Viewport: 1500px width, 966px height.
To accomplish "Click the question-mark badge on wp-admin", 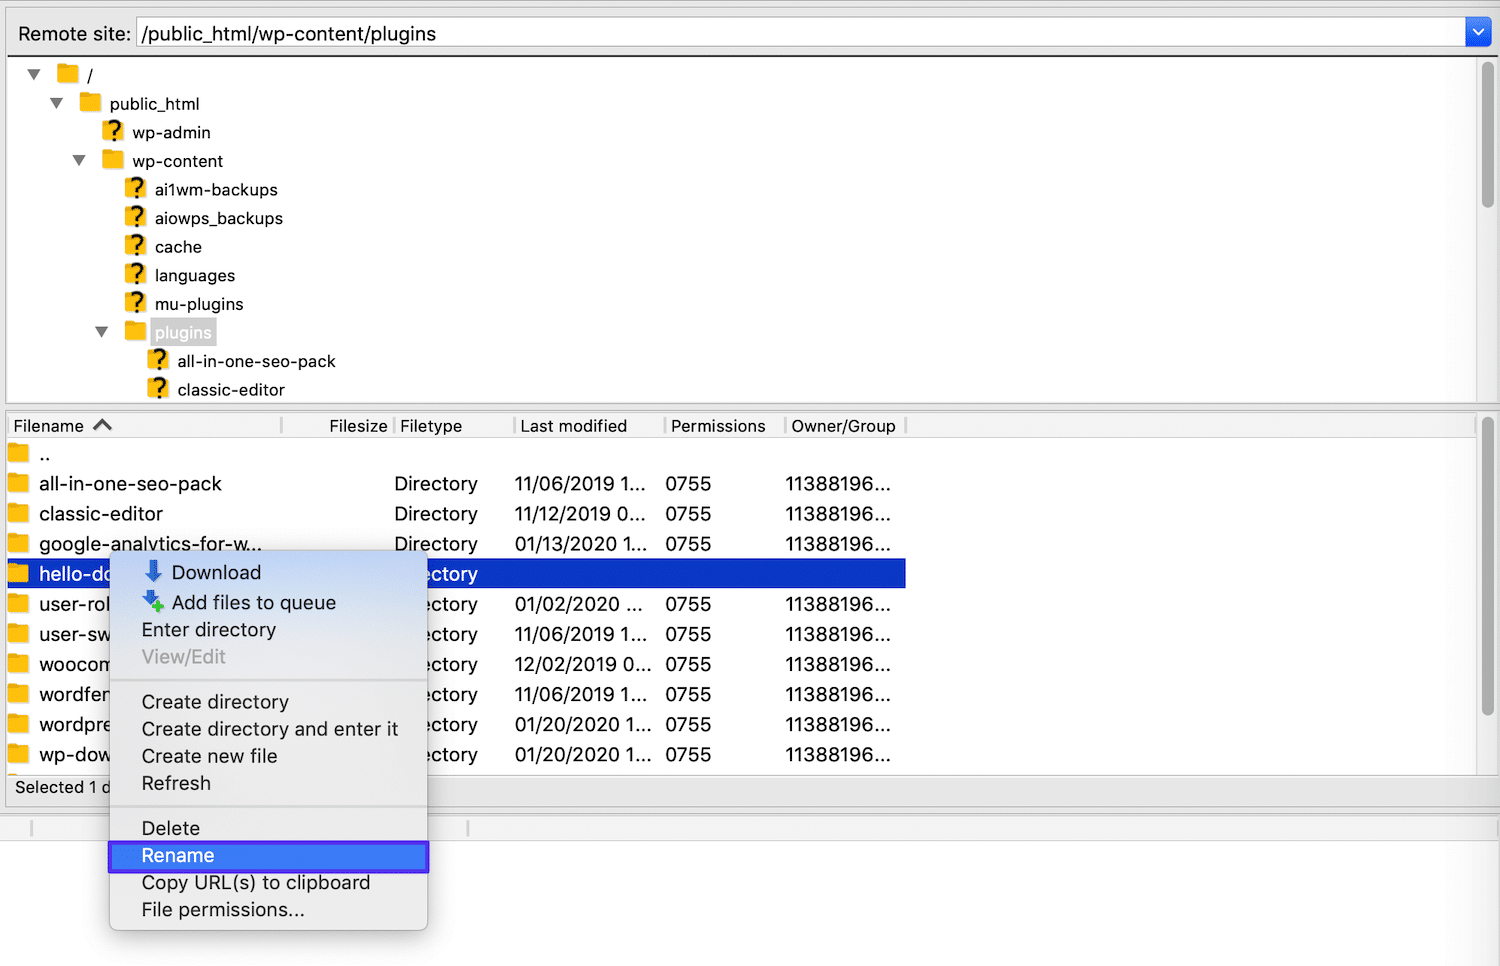I will [113, 131].
